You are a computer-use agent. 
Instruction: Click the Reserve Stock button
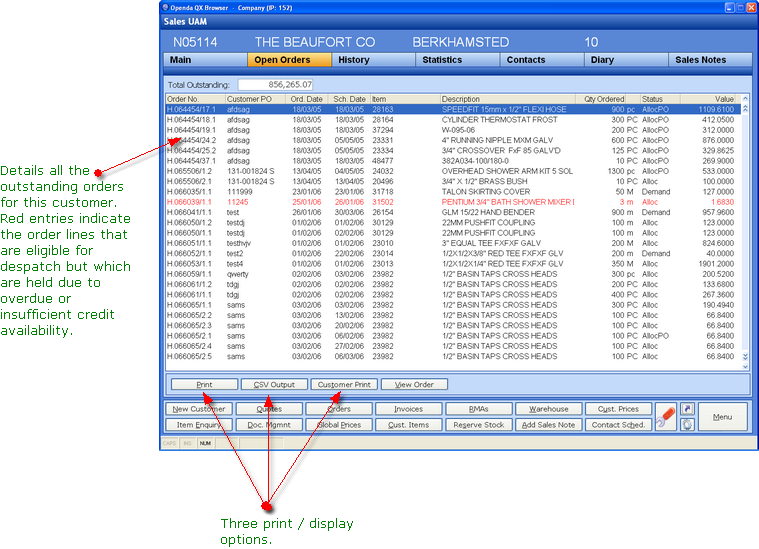(x=479, y=425)
